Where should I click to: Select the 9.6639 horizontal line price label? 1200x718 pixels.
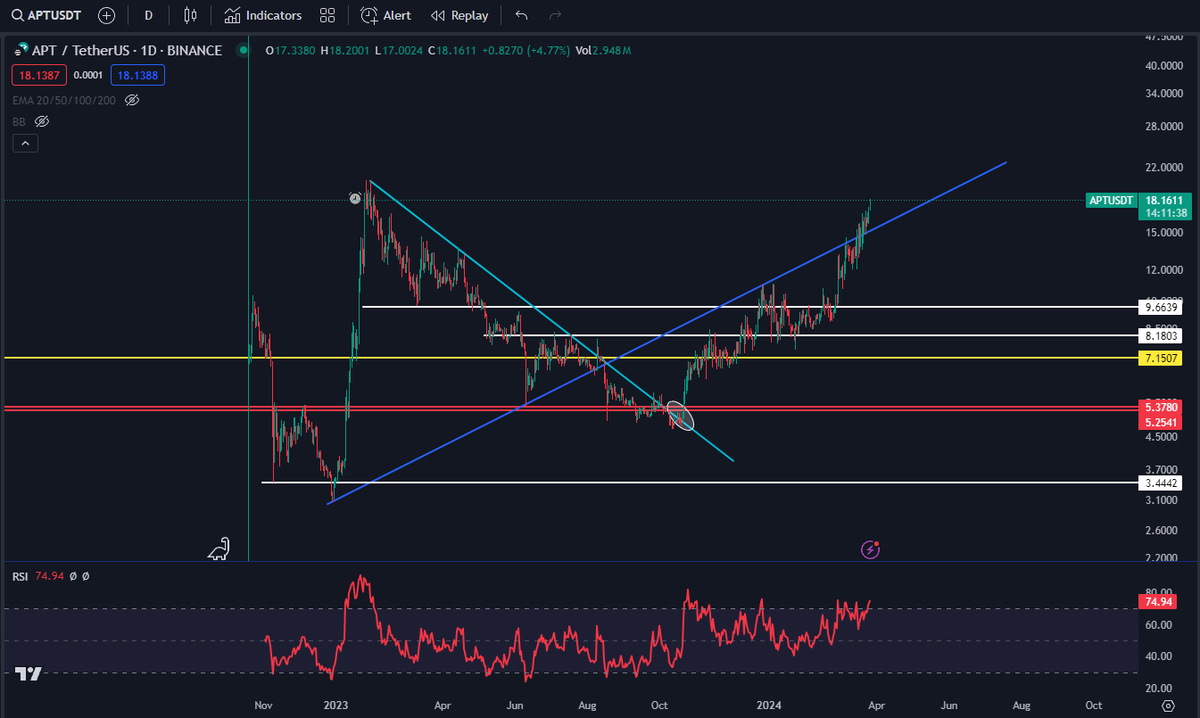[x=1160, y=308]
